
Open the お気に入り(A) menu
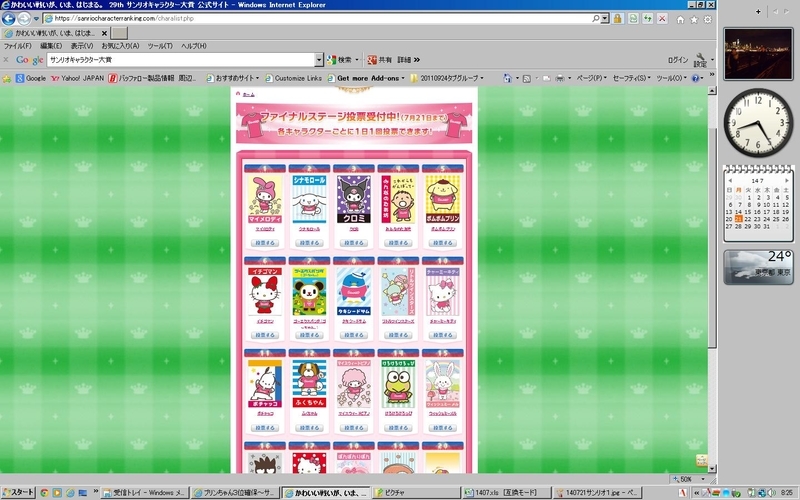click(x=120, y=46)
